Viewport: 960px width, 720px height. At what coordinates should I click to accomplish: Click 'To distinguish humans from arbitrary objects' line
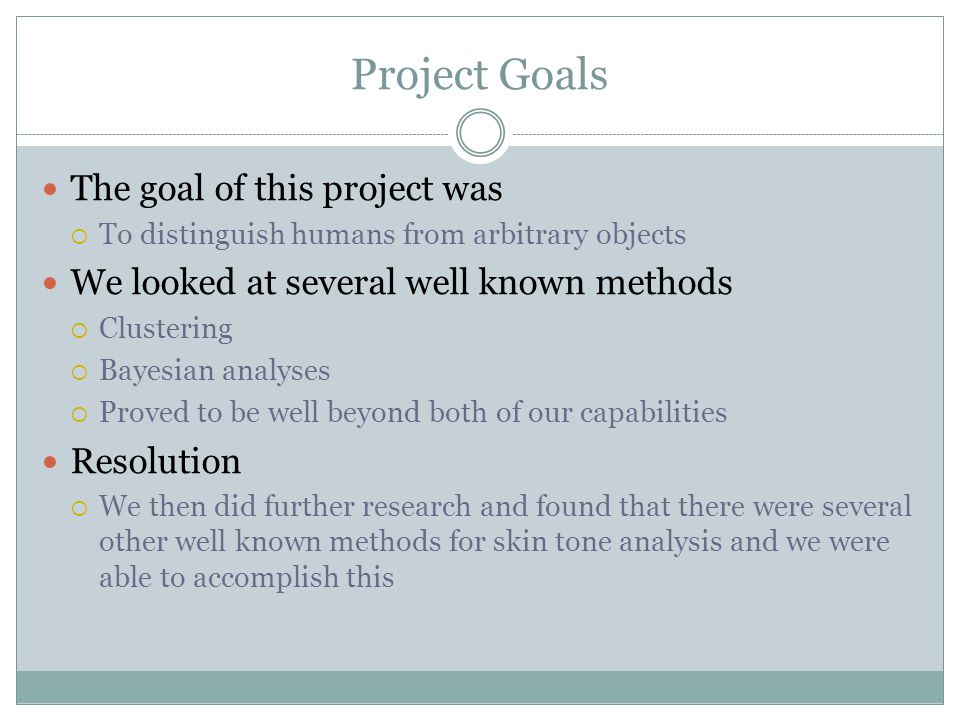(x=392, y=235)
